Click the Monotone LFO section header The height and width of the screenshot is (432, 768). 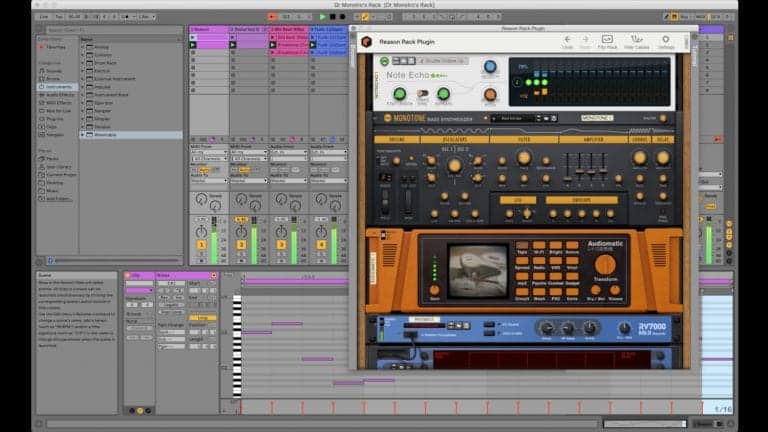click(x=518, y=200)
